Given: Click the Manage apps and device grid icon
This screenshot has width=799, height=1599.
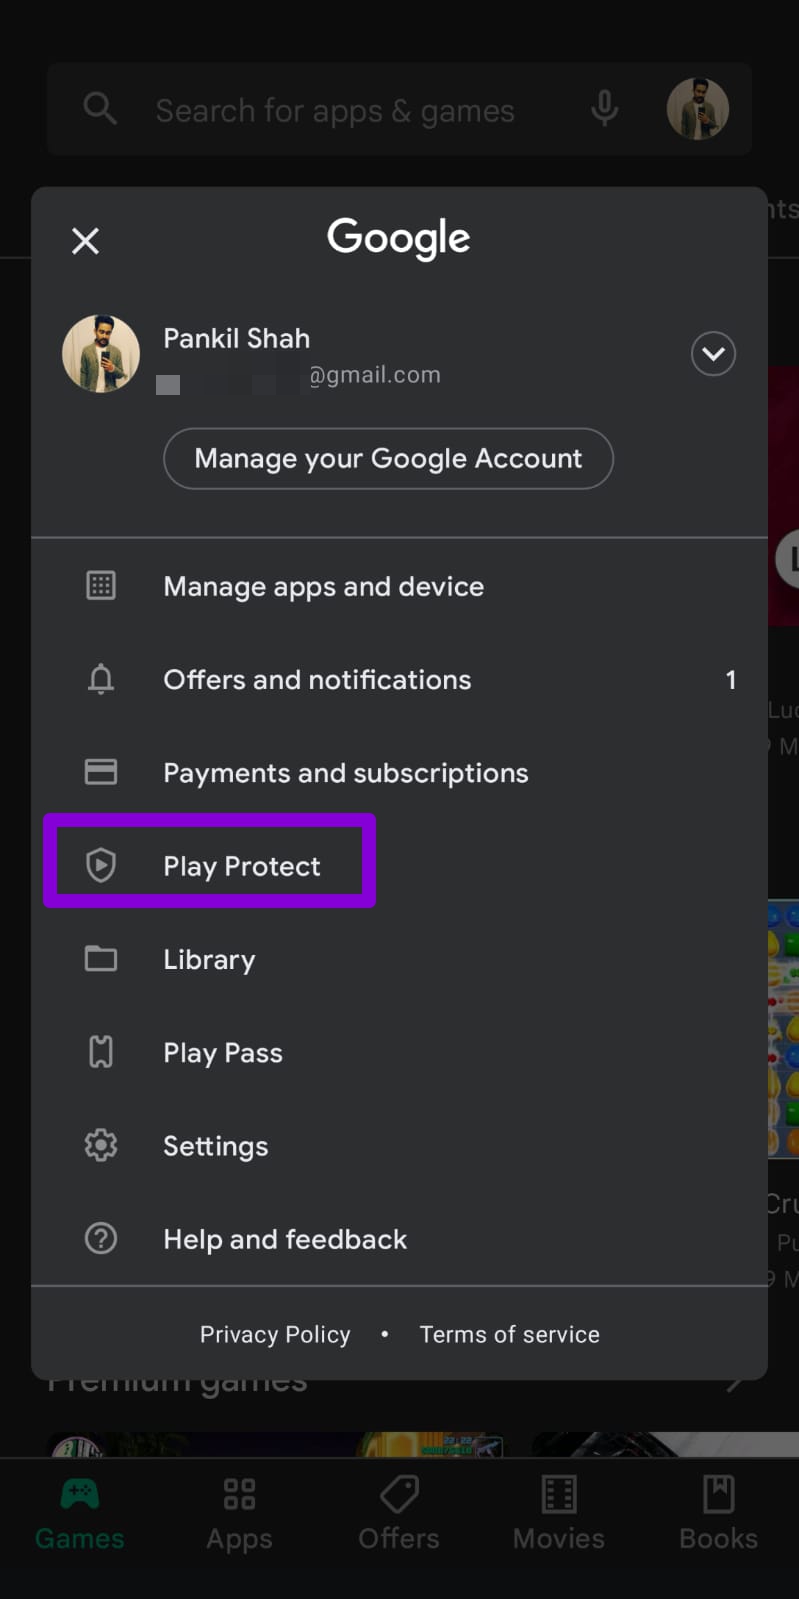Looking at the screenshot, I should click(x=100, y=586).
